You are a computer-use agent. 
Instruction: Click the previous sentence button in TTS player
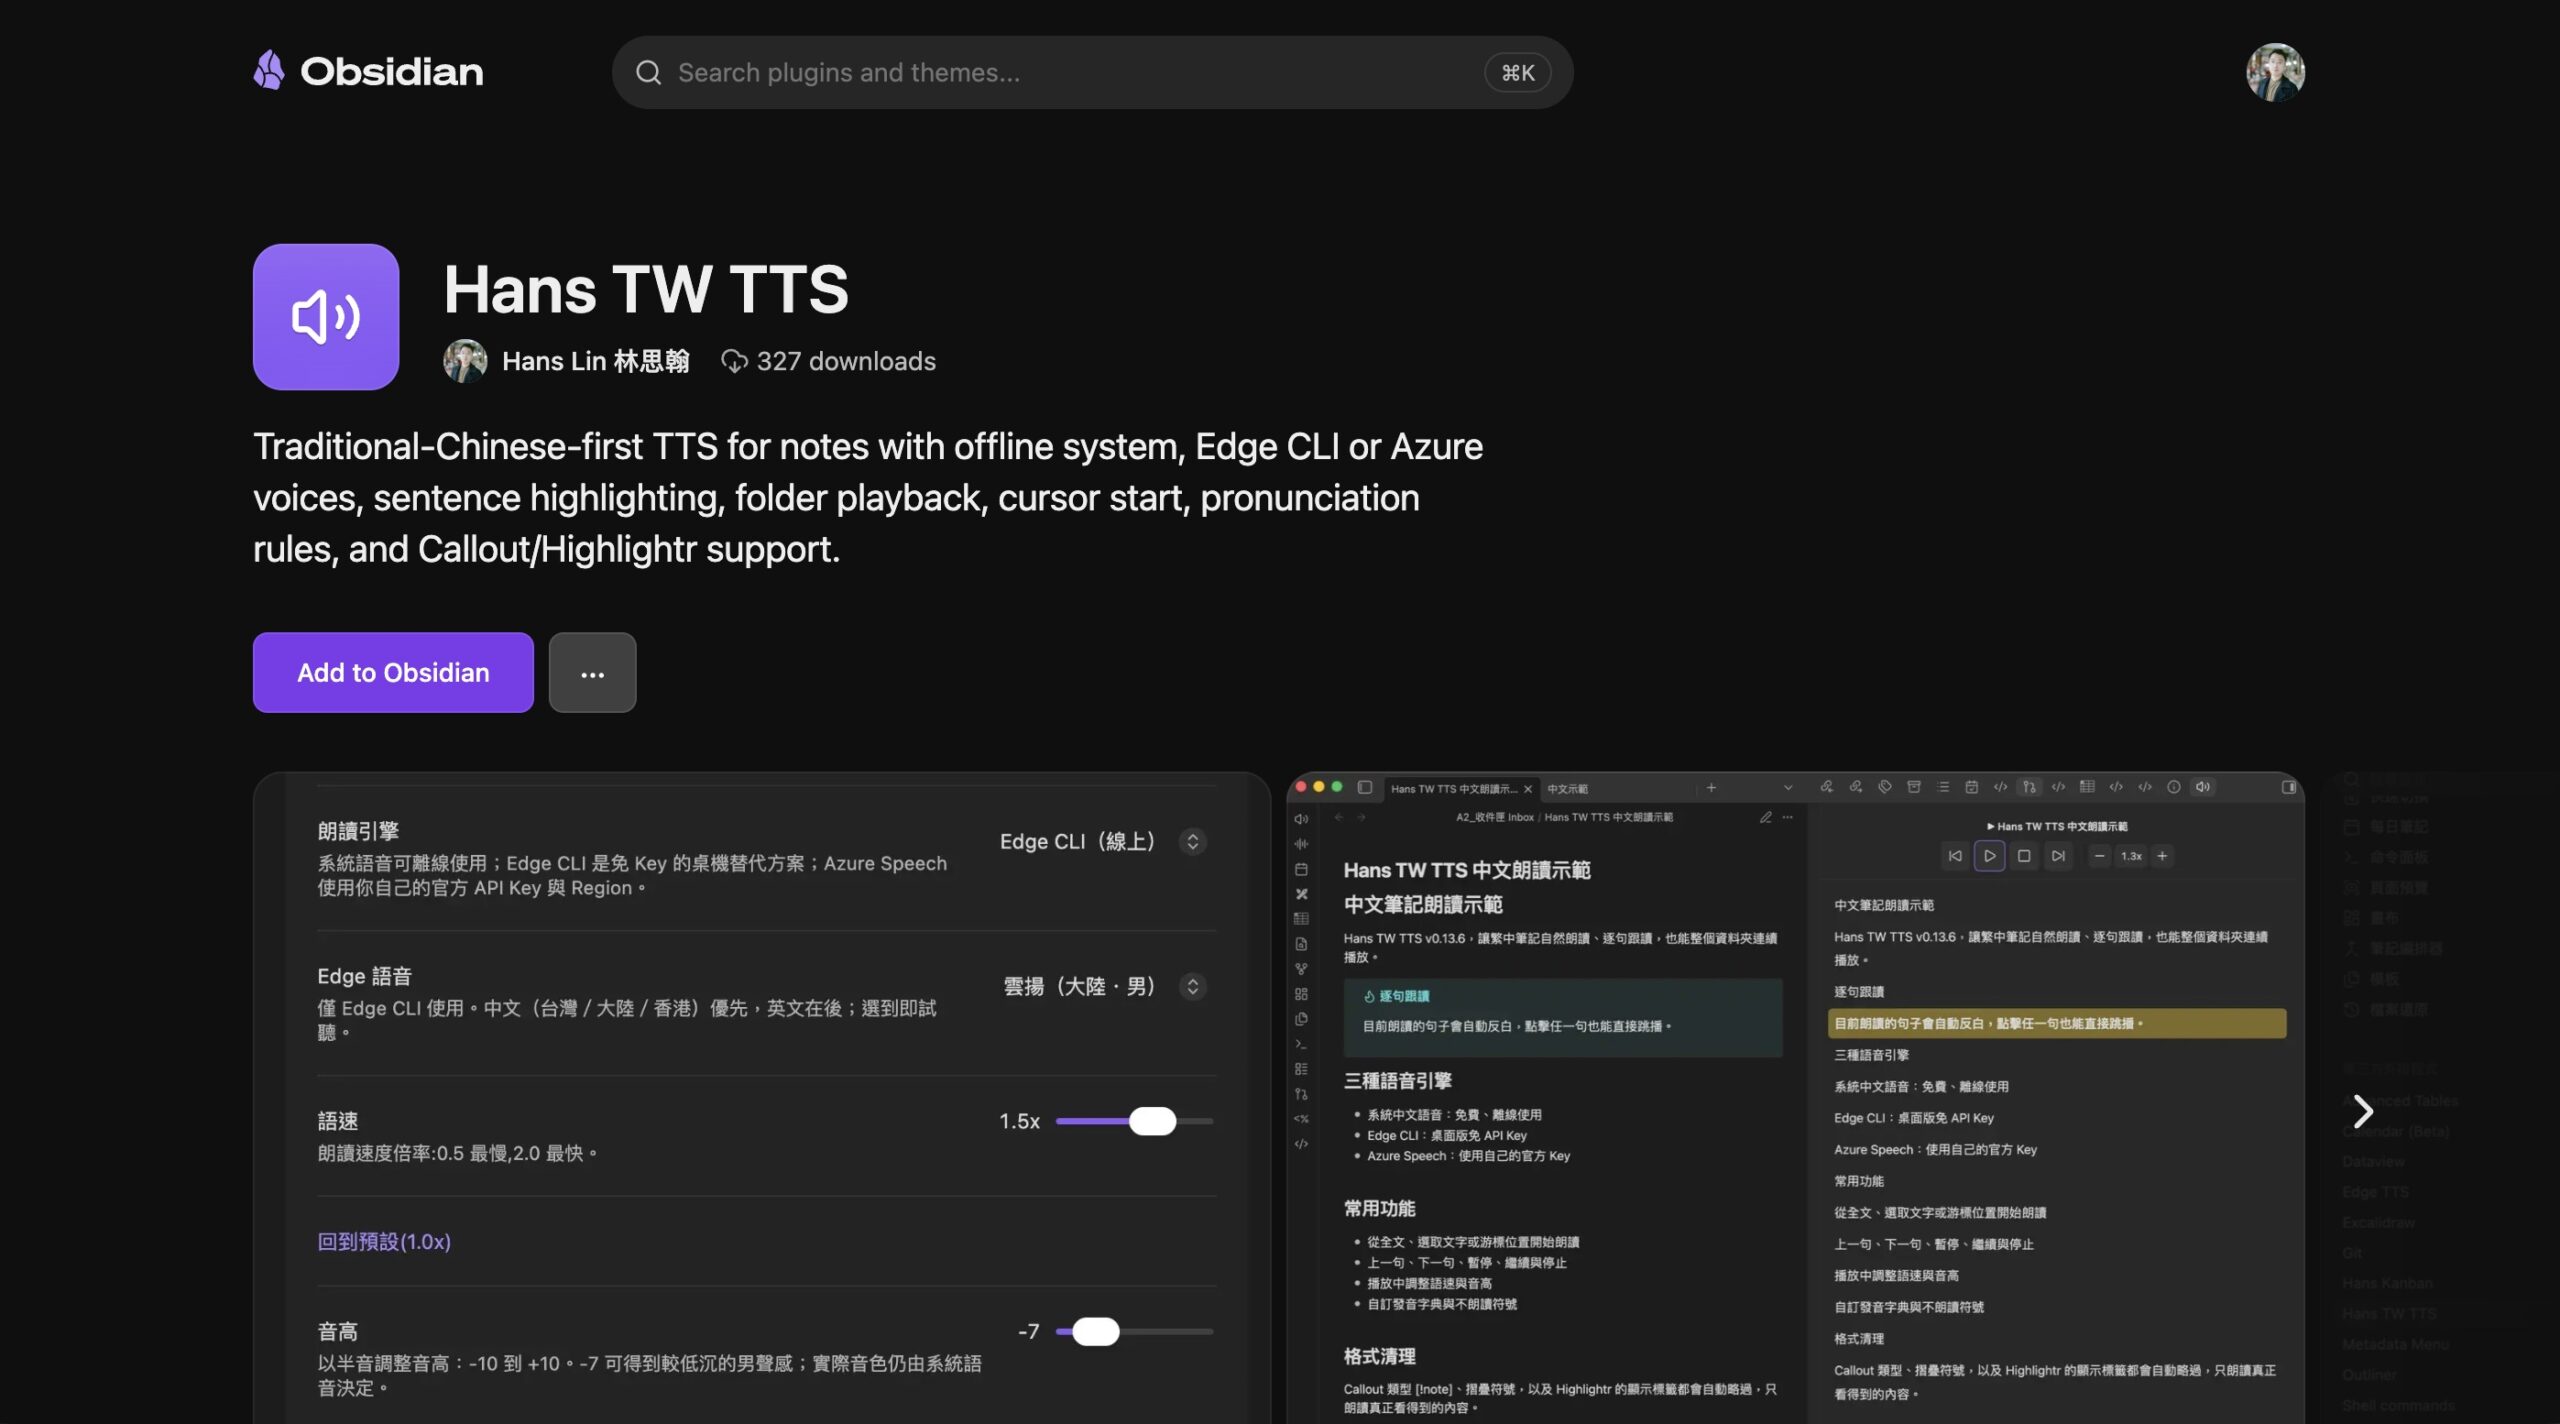1955,856
